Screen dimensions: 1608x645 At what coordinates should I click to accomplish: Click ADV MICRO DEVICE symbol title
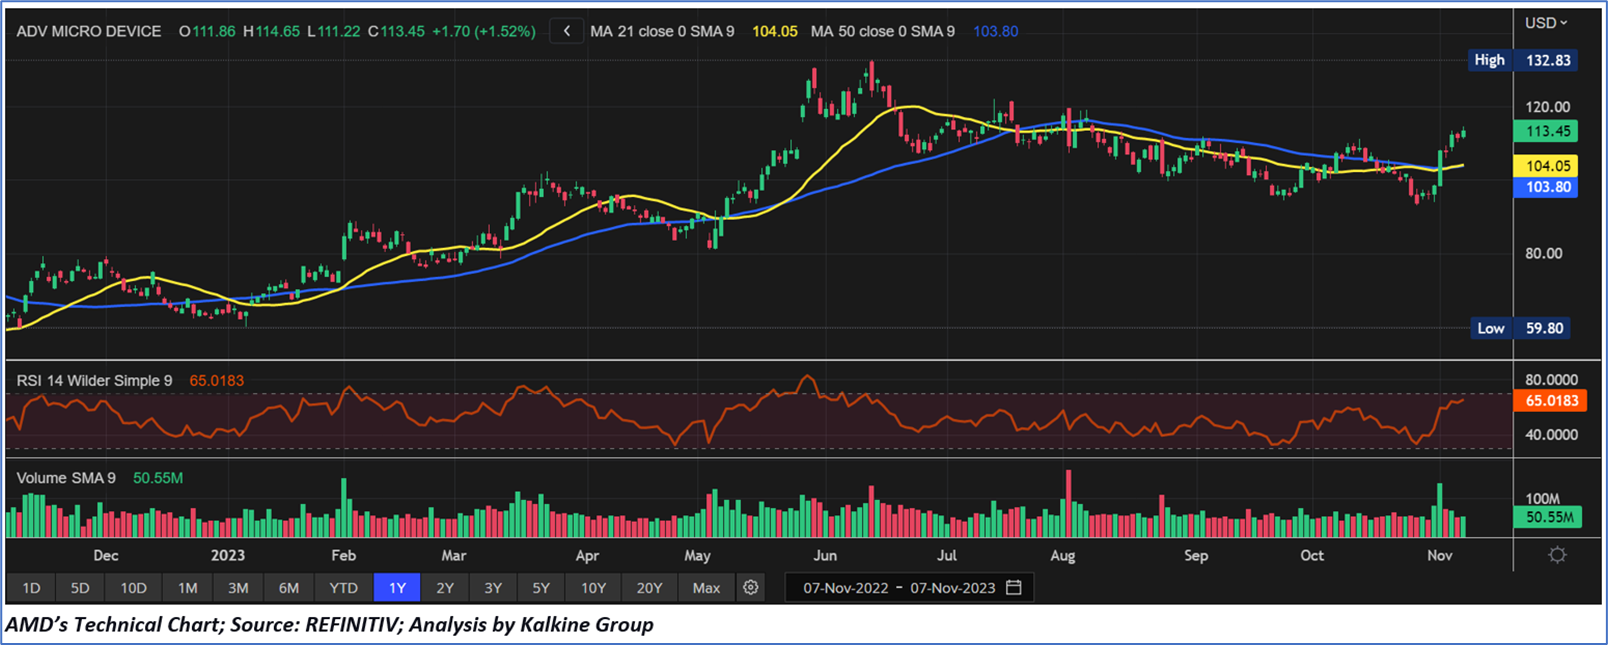89,31
